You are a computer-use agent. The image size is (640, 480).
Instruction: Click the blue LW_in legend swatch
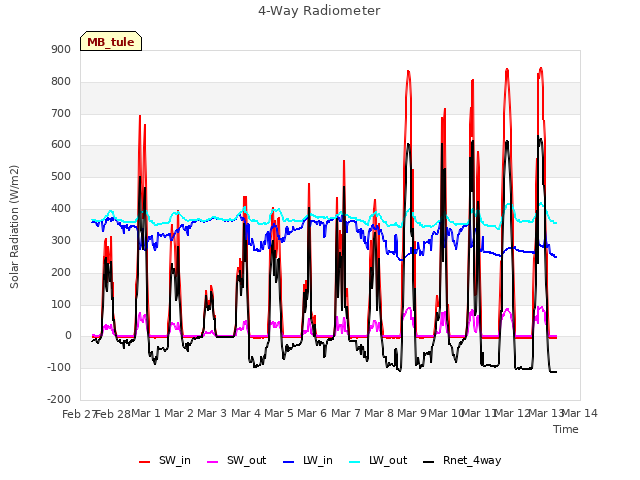pos(288,462)
